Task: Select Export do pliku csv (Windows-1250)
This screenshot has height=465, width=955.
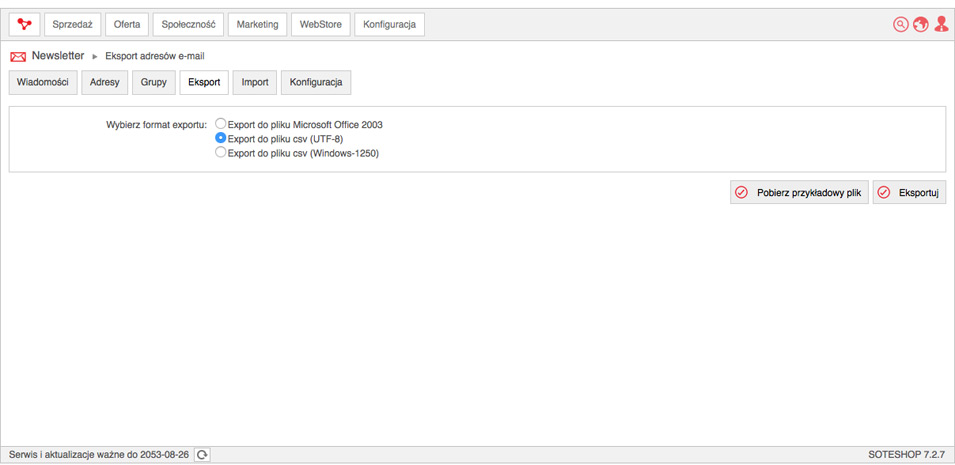Action: pyautogui.click(x=221, y=153)
